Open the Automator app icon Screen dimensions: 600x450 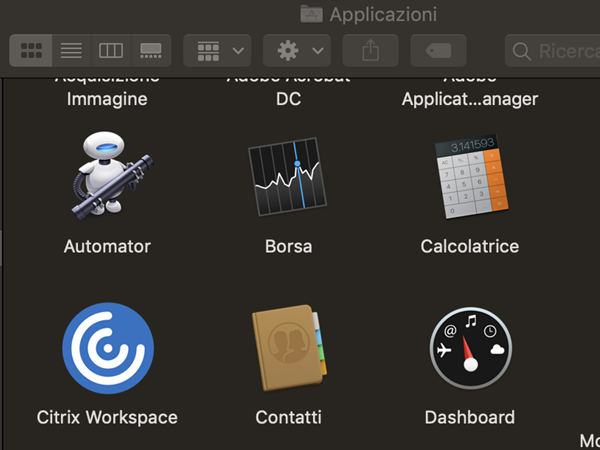tap(112, 175)
